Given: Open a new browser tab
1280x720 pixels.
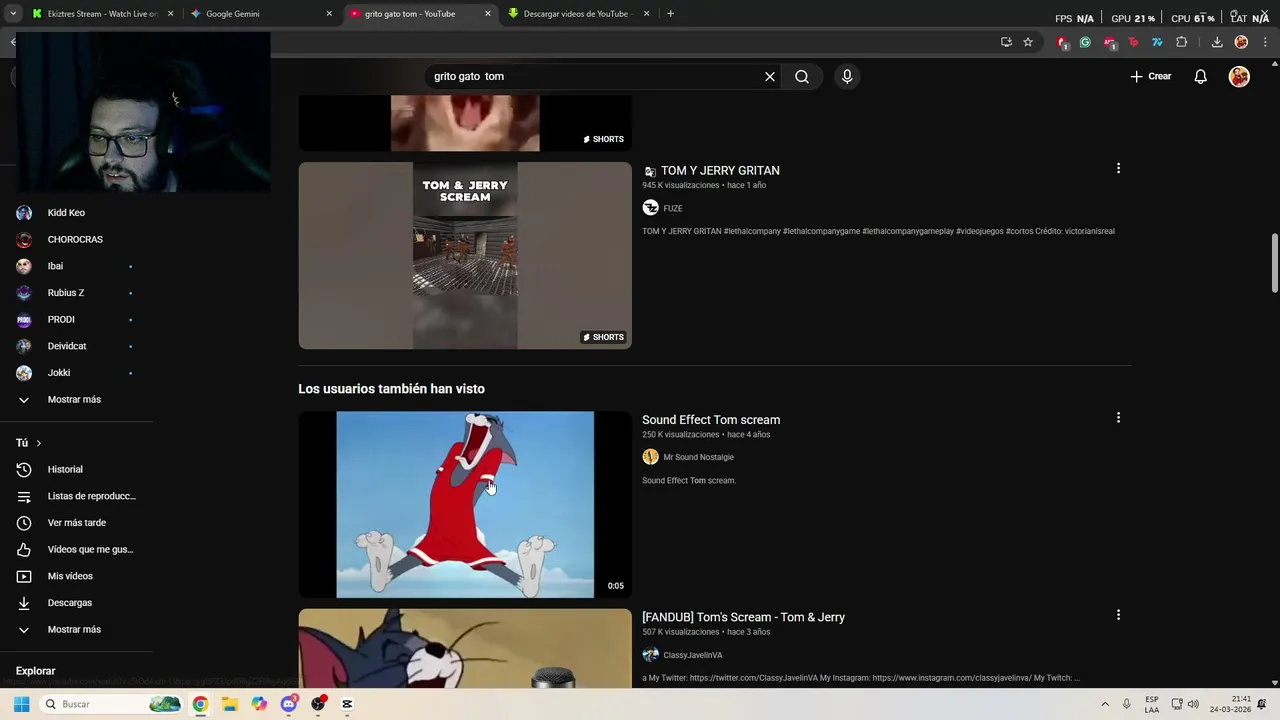Looking at the screenshot, I should (670, 14).
